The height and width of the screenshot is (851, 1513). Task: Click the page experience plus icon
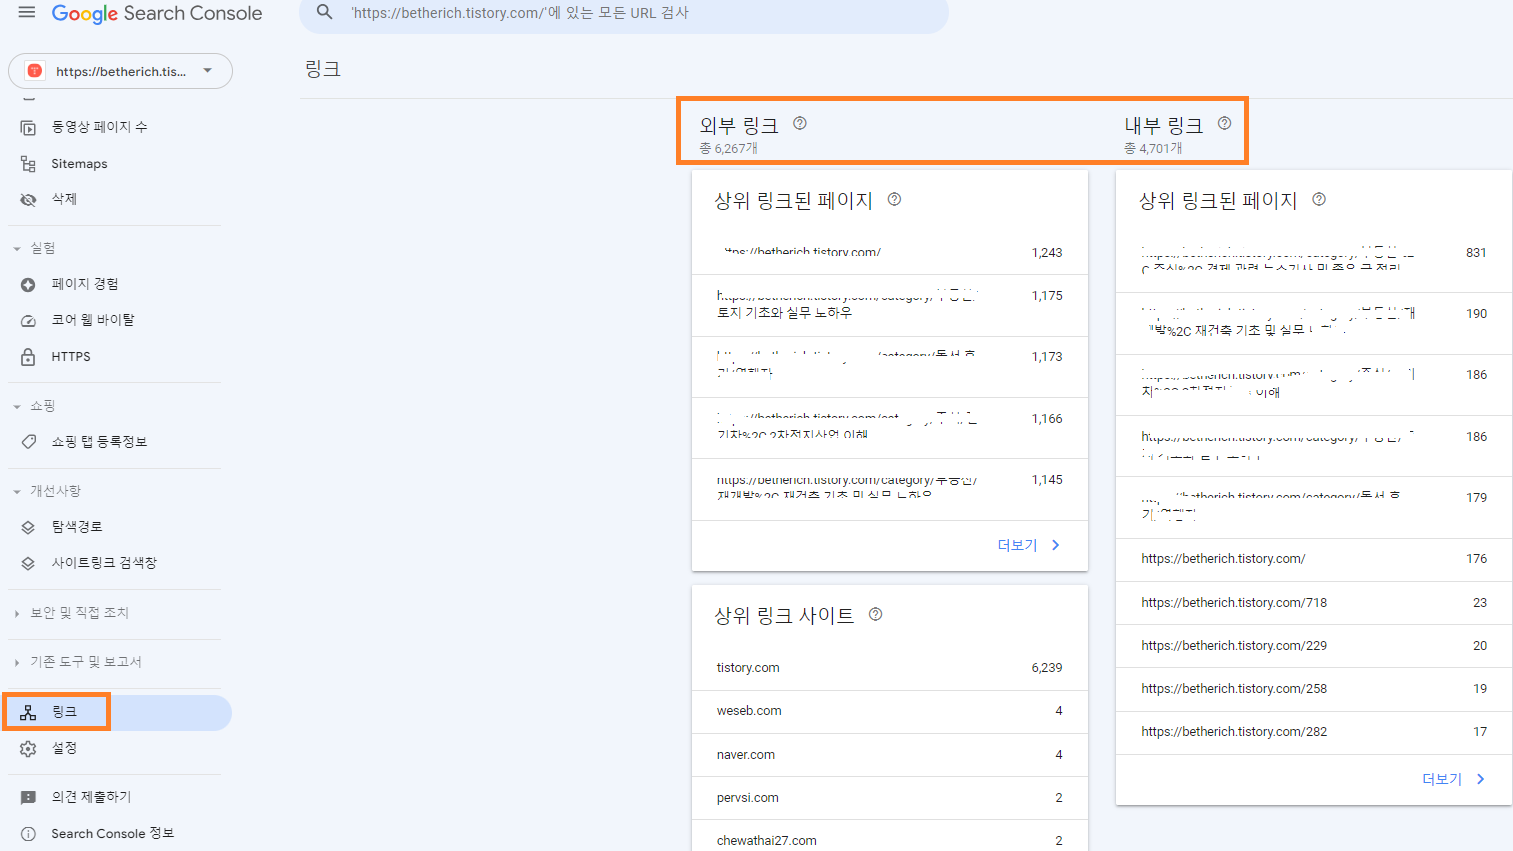[x=28, y=284]
